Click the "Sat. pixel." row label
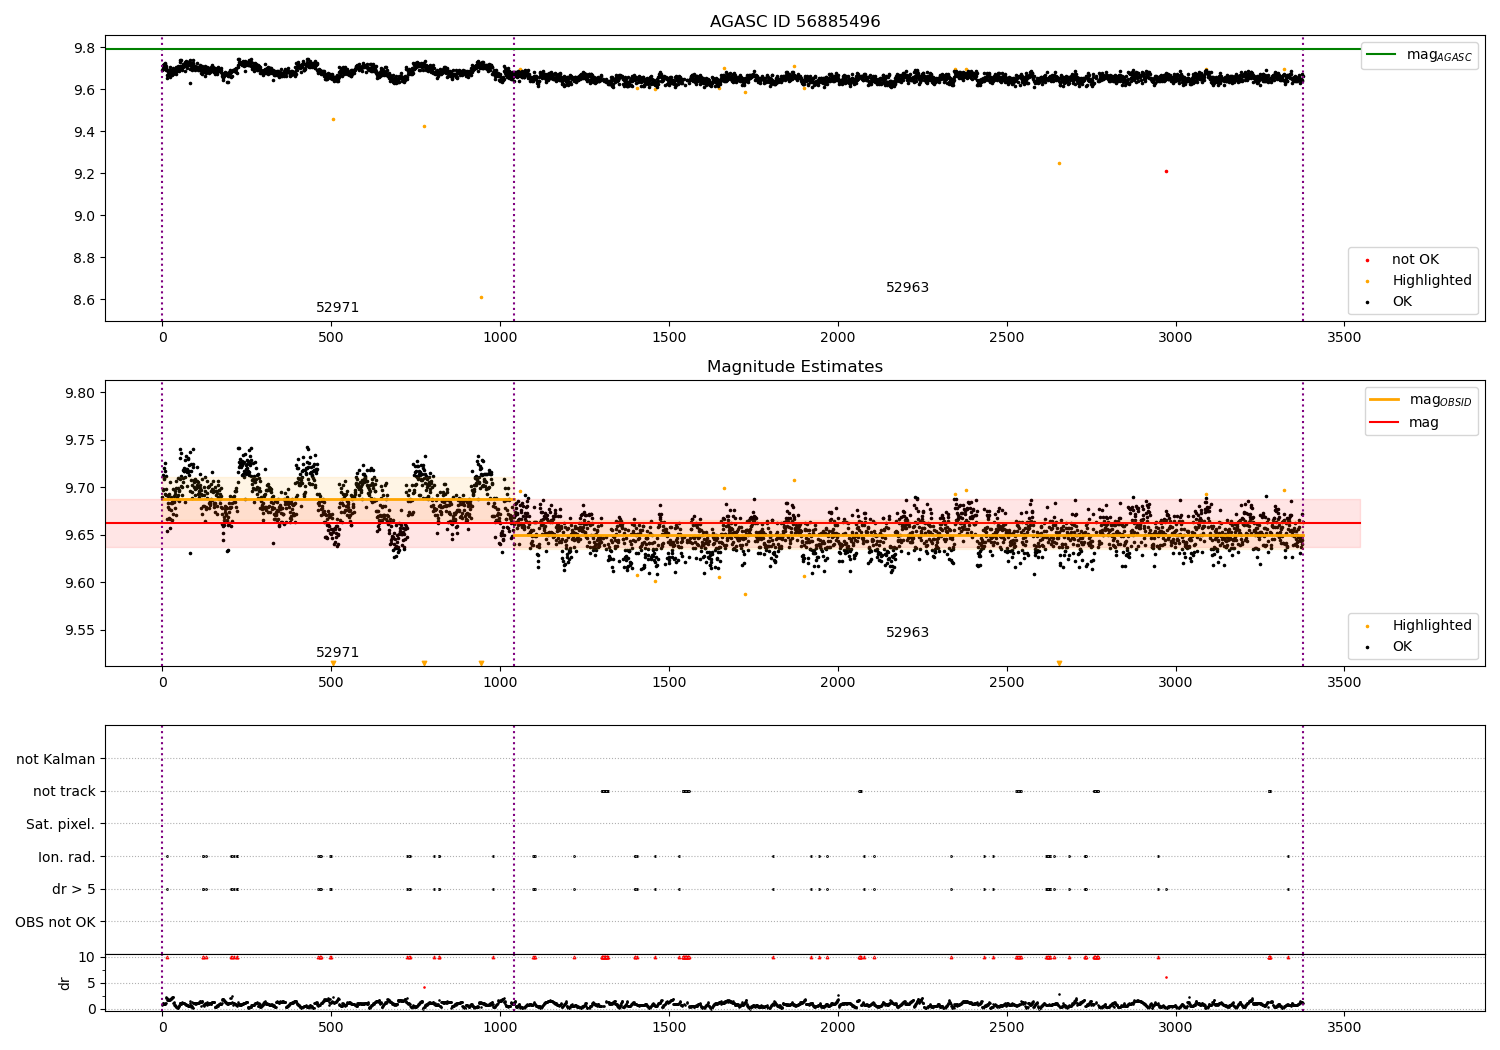The width and height of the screenshot is (1500, 1050). (x=61, y=824)
